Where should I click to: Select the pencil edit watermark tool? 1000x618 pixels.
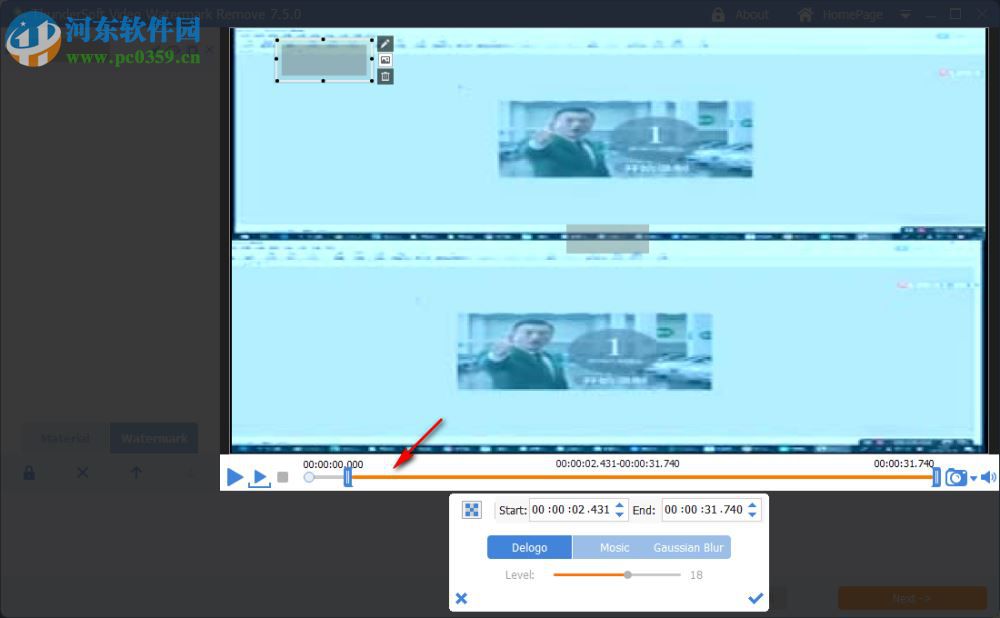pos(385,43)
